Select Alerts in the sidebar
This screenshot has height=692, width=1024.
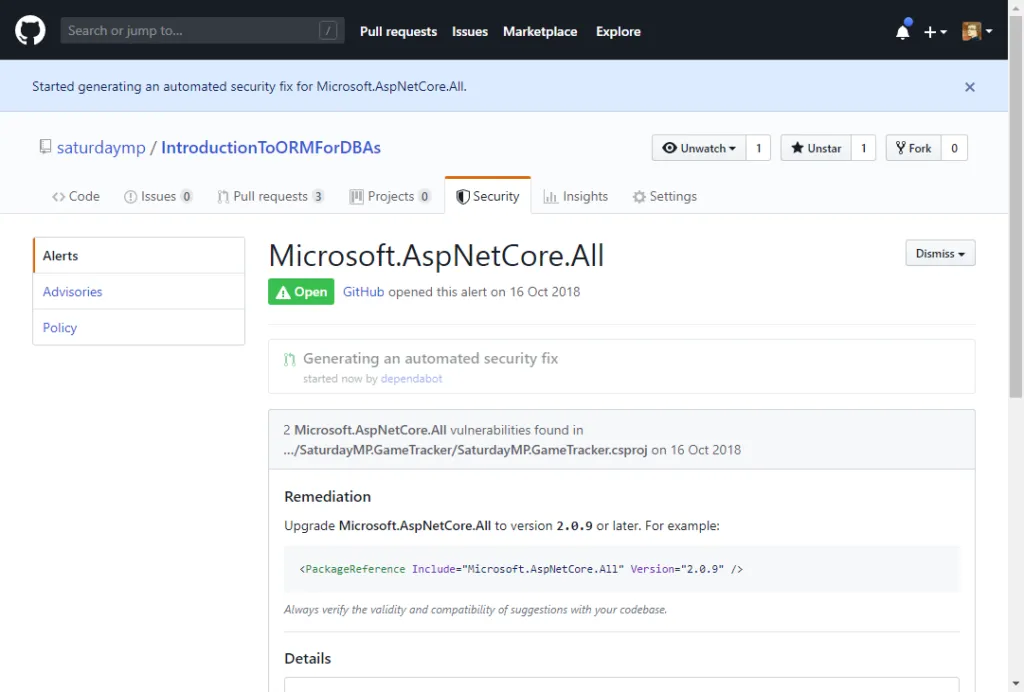(138, 256)
